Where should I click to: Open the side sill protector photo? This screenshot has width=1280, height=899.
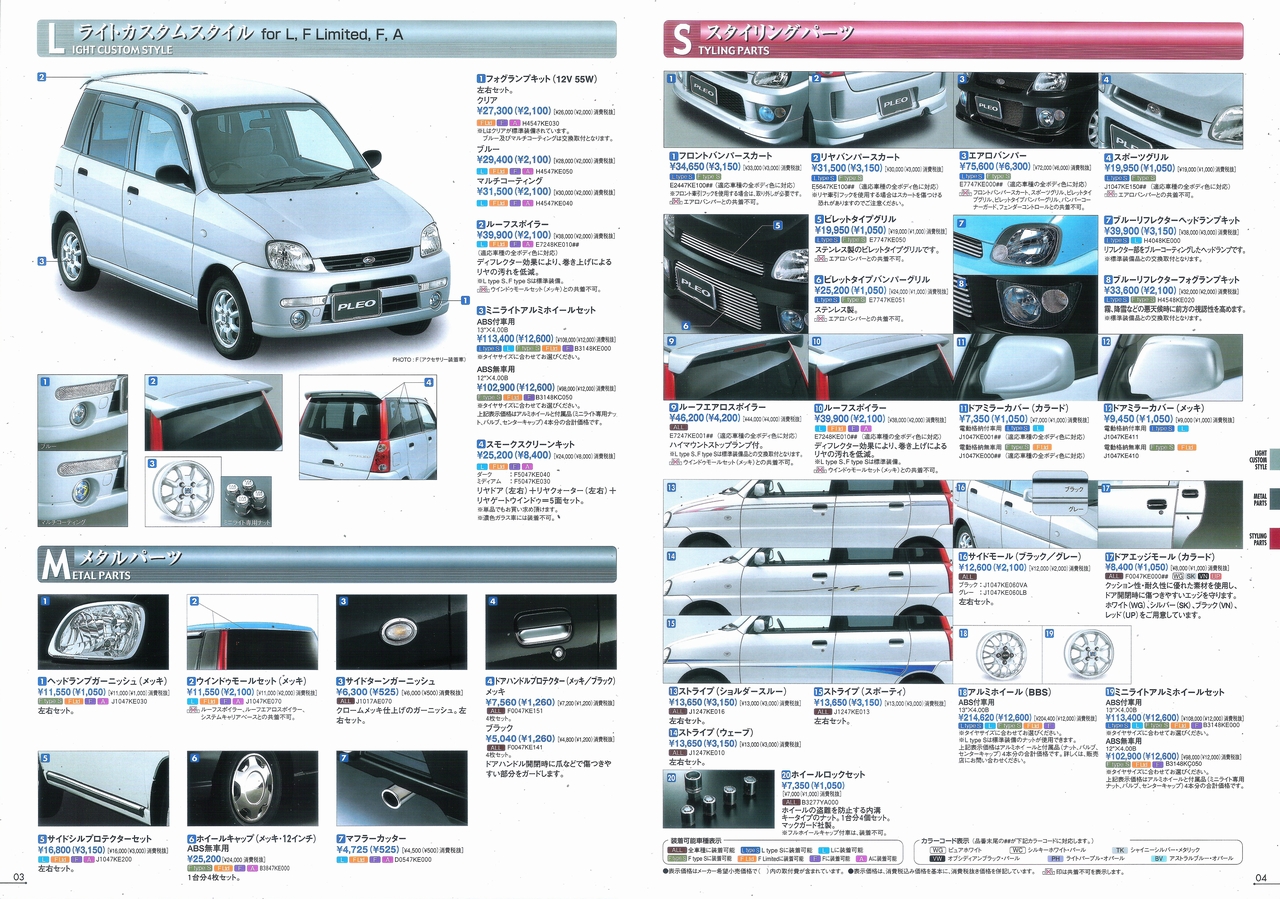(103, 789)
